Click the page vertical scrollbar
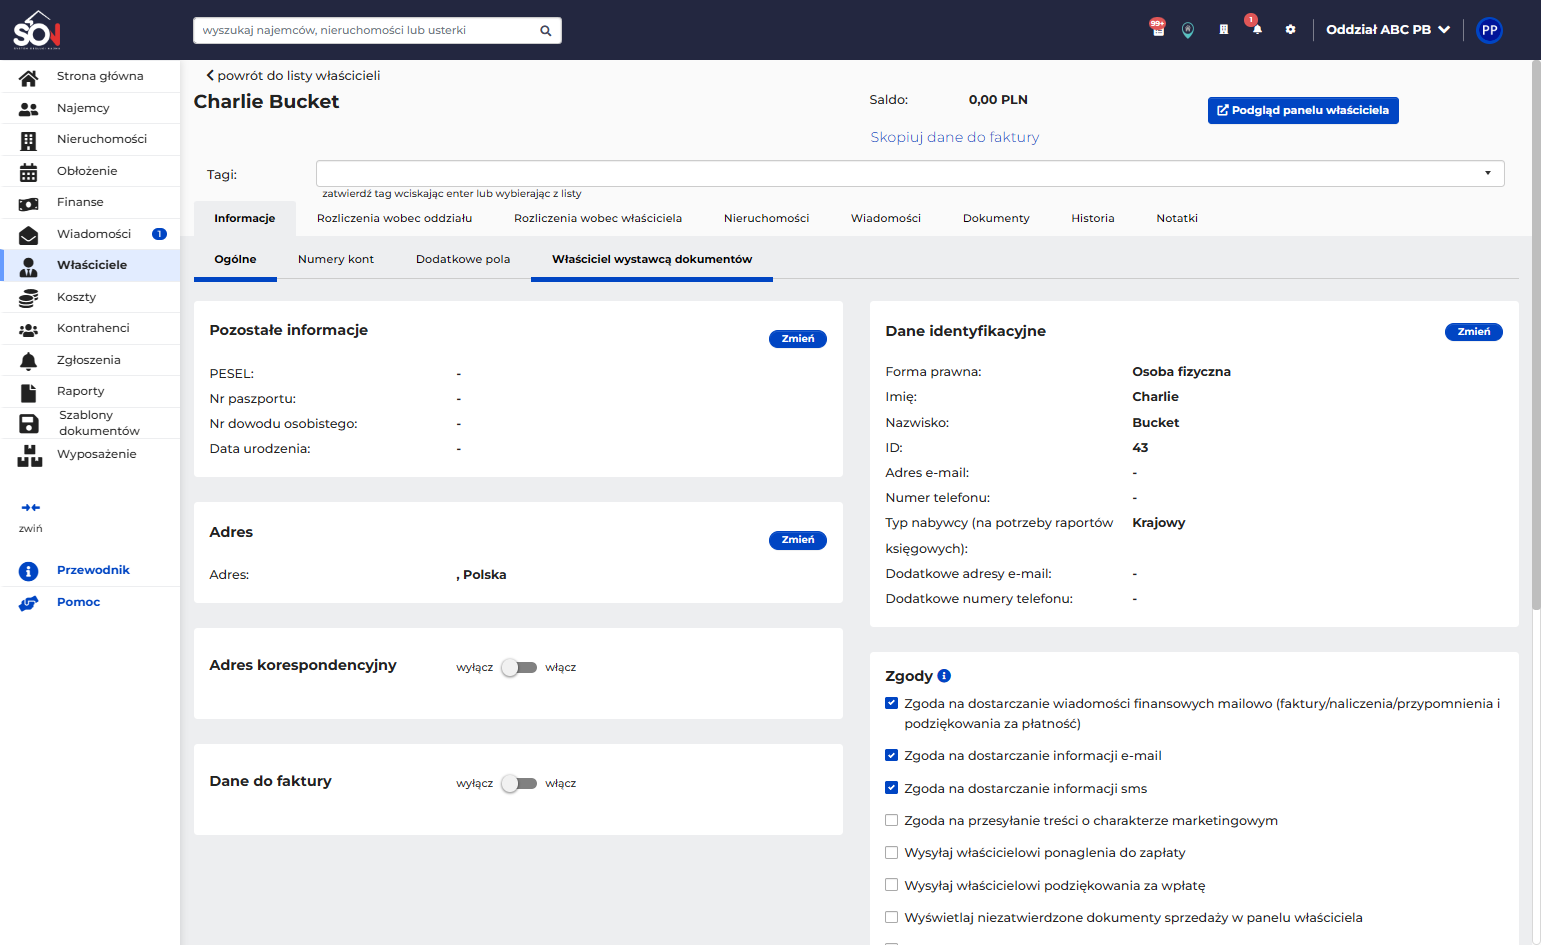 click(1536, 335)
